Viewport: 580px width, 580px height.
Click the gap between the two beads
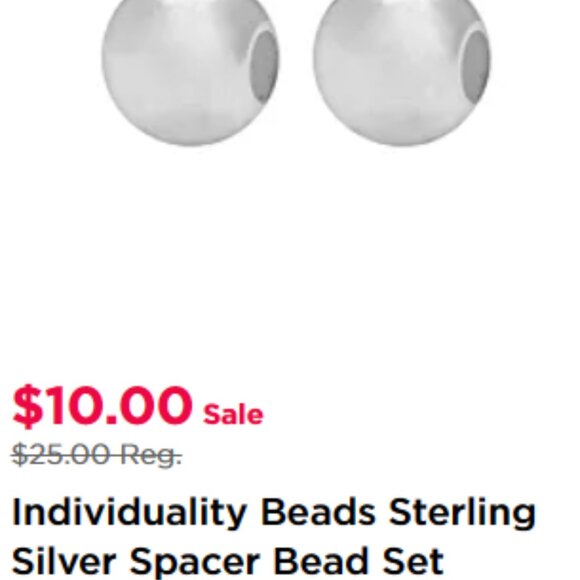pos(296,68)
